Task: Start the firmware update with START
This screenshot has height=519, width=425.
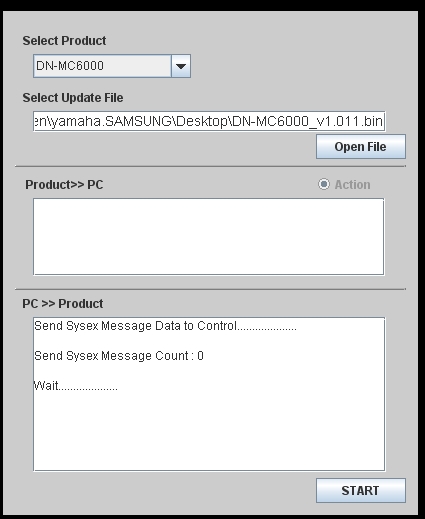Action: (x=361, y=491)
